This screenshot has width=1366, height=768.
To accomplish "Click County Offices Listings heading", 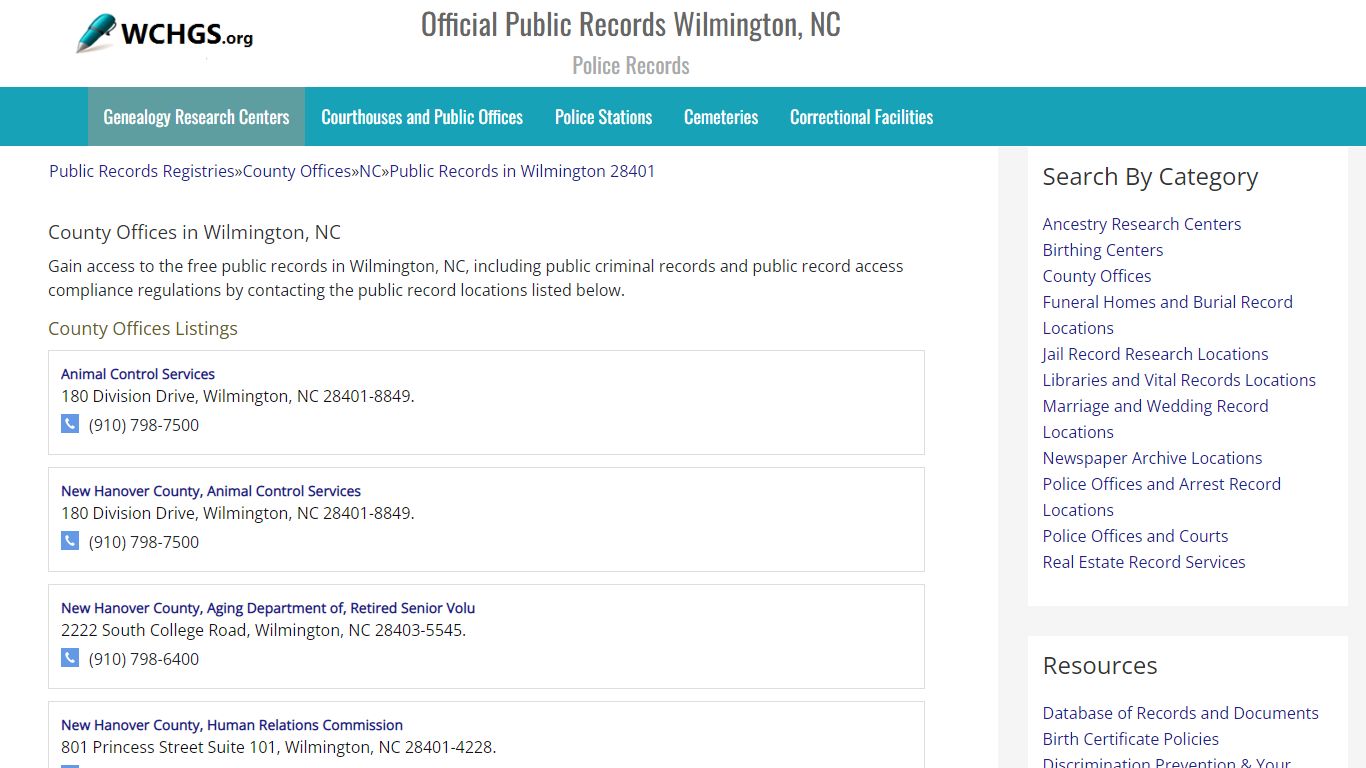I will [143, 328].
